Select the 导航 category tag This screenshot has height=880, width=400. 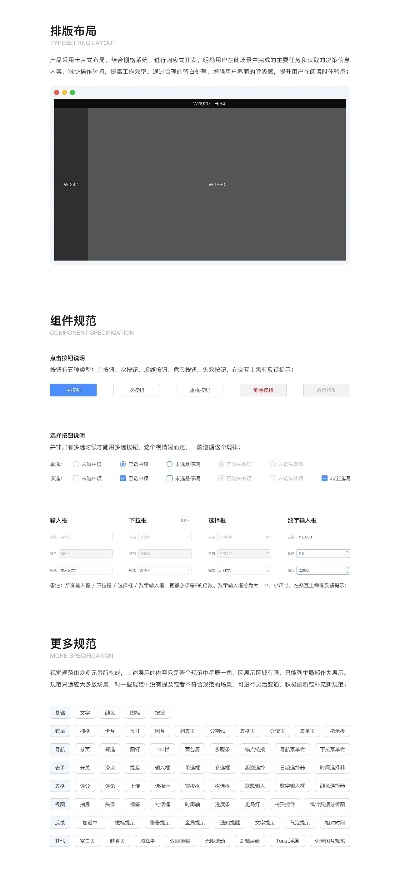(x=59, y=749)
